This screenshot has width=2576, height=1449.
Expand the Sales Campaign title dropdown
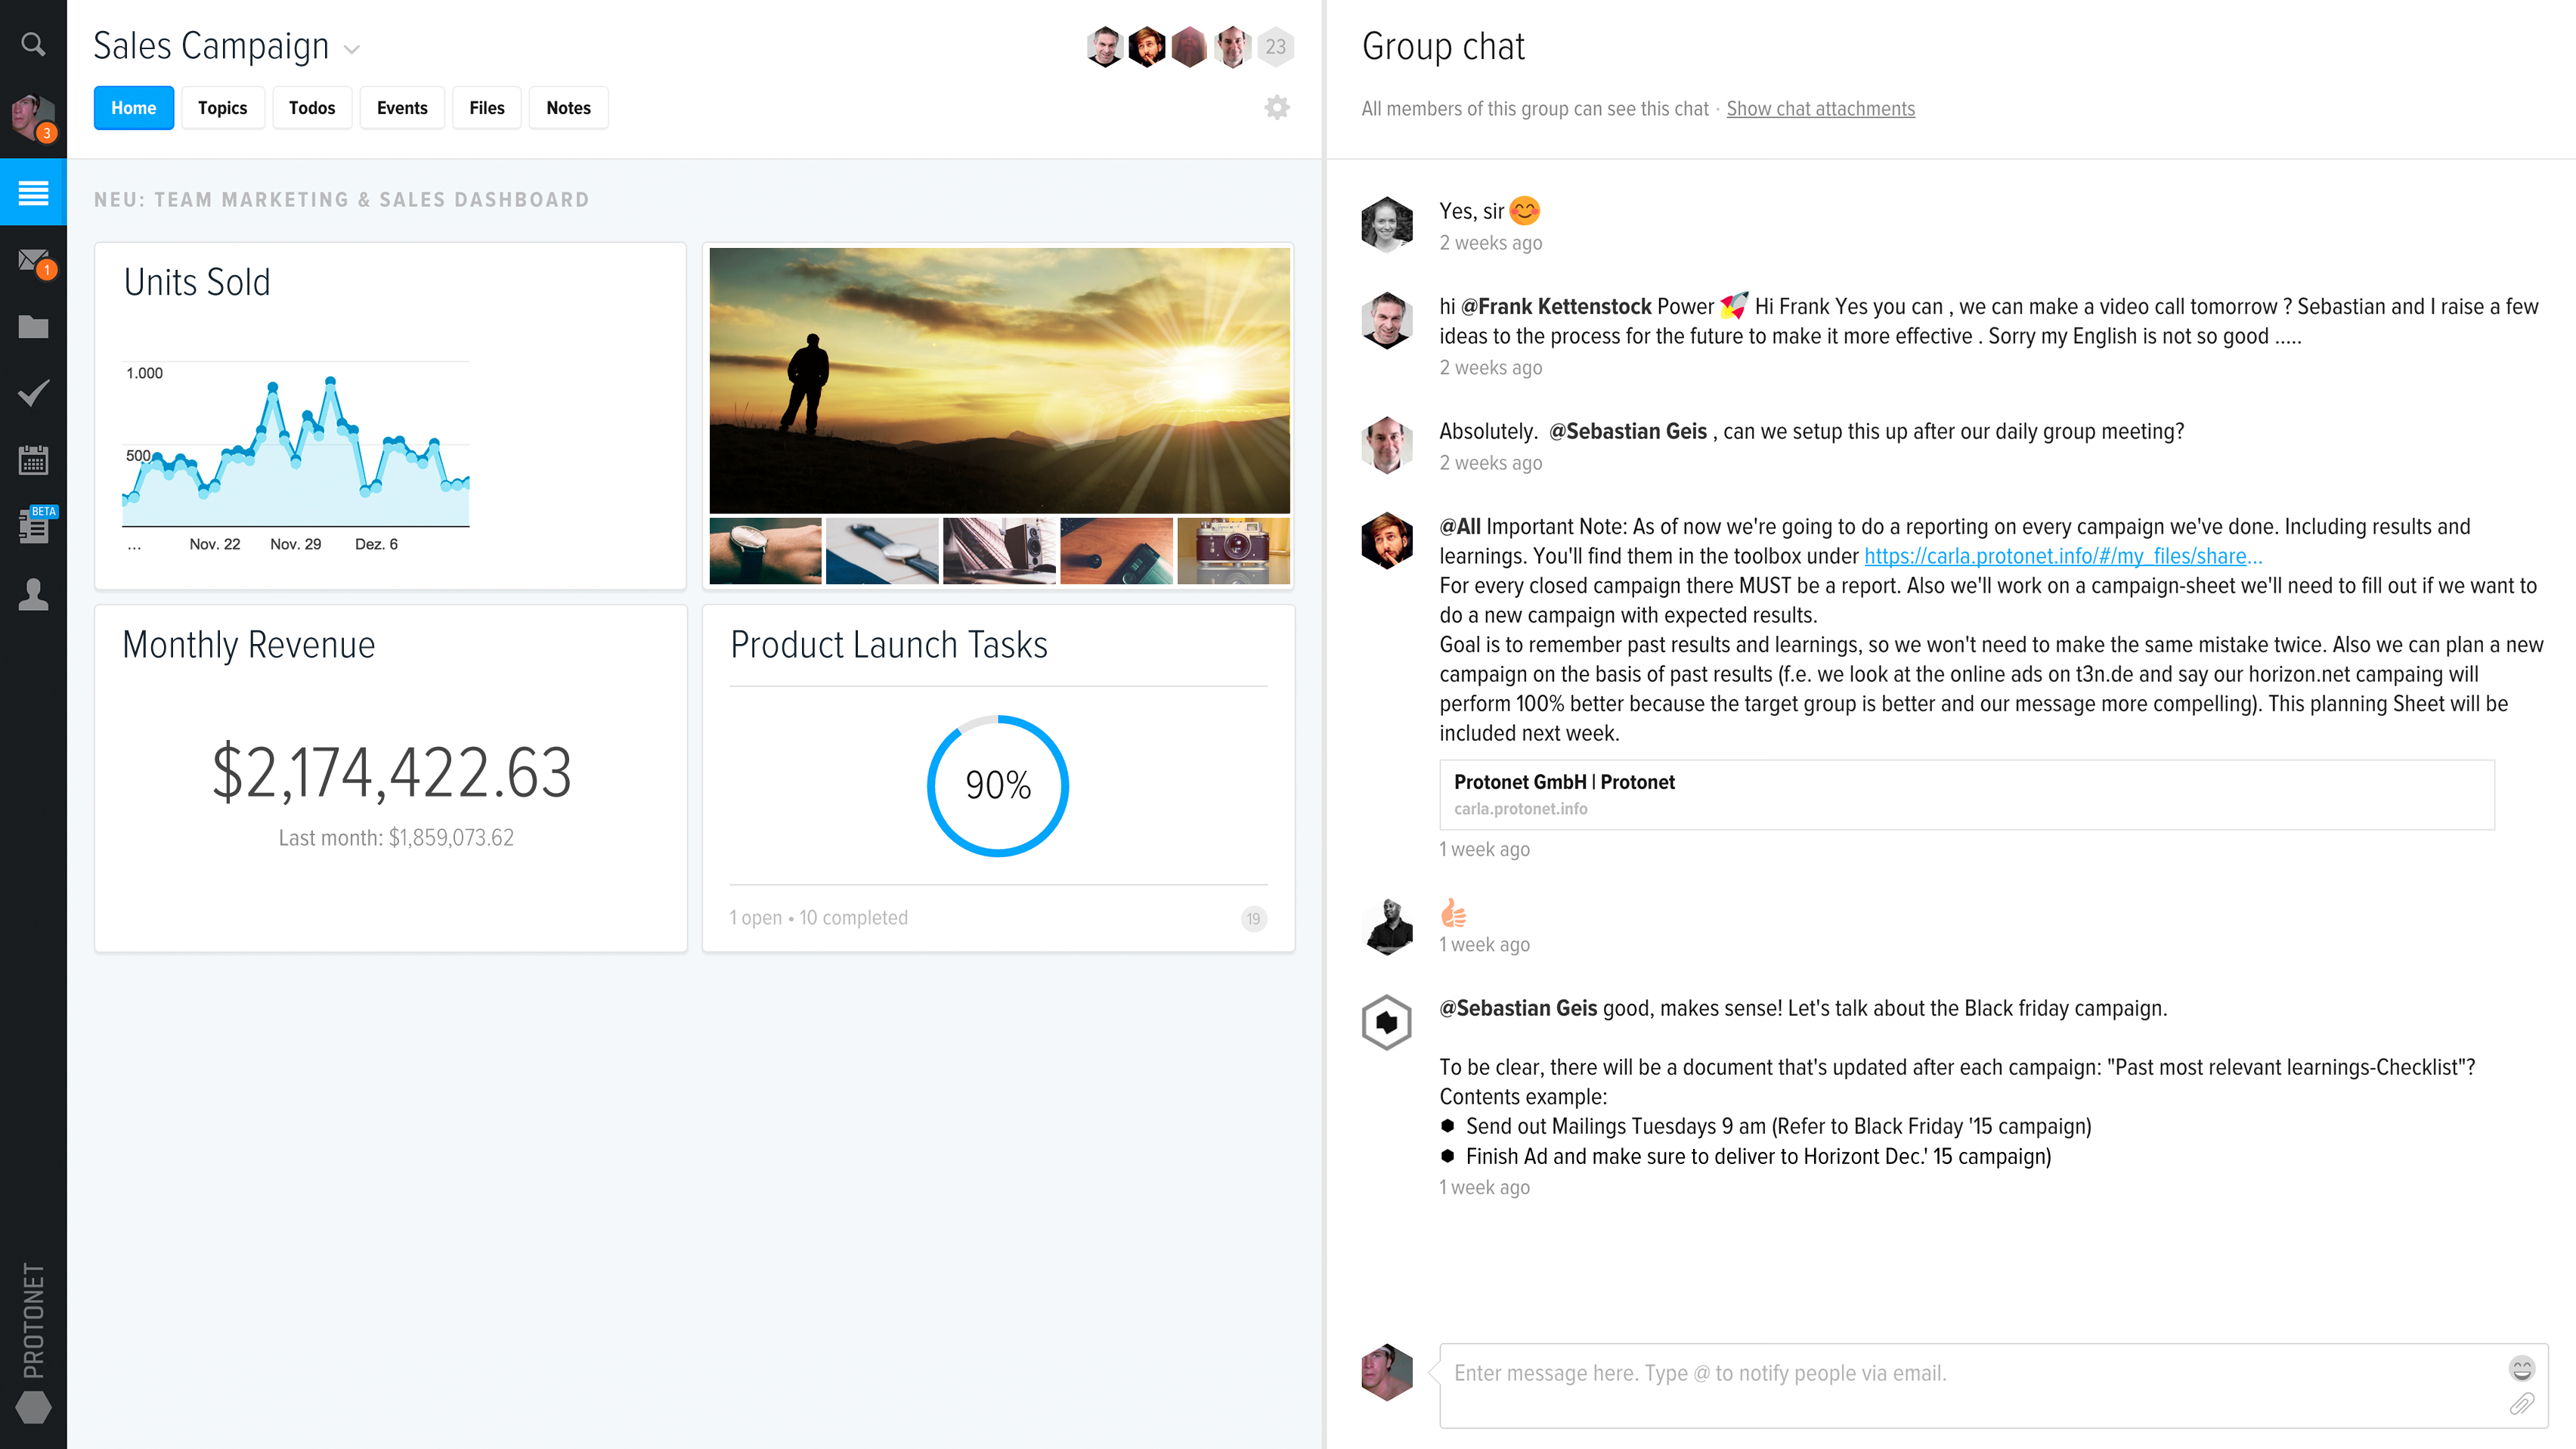pyautogui.click(x=351, y=49)
